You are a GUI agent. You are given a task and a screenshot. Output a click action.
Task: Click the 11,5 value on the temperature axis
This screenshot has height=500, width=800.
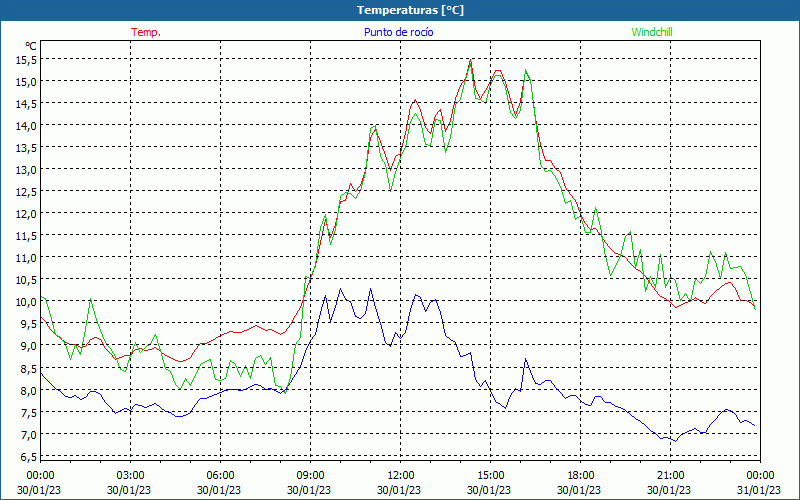(27, 235)
